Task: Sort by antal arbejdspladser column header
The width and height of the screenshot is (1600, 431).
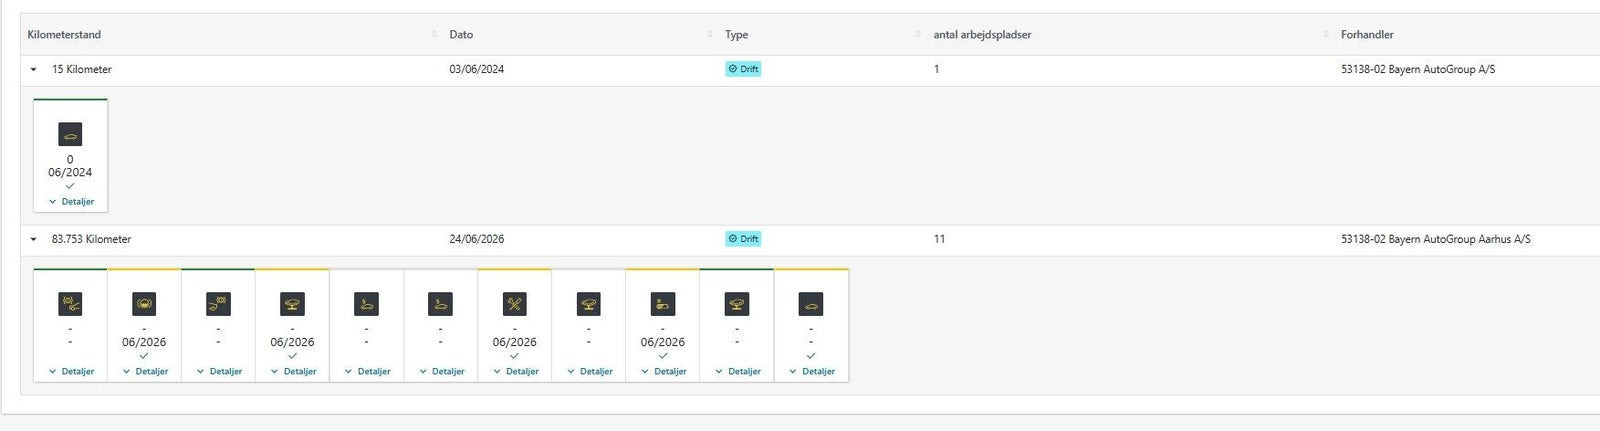Action: point(982,34)
